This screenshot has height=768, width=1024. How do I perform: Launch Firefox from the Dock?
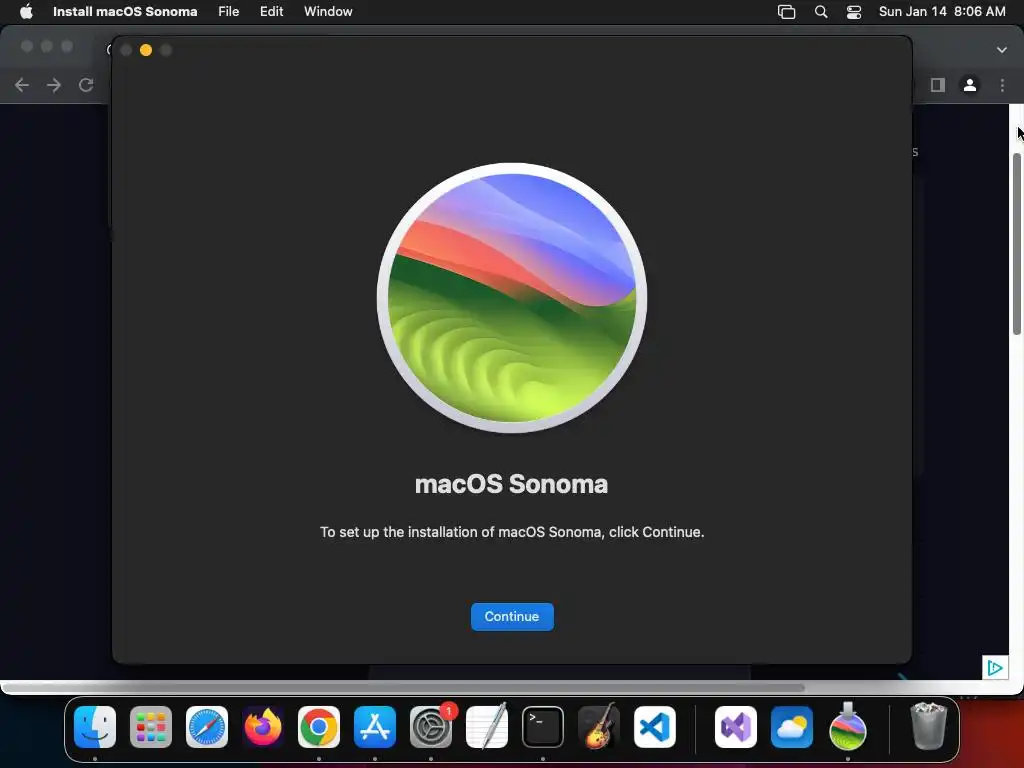tap(263, 727)
